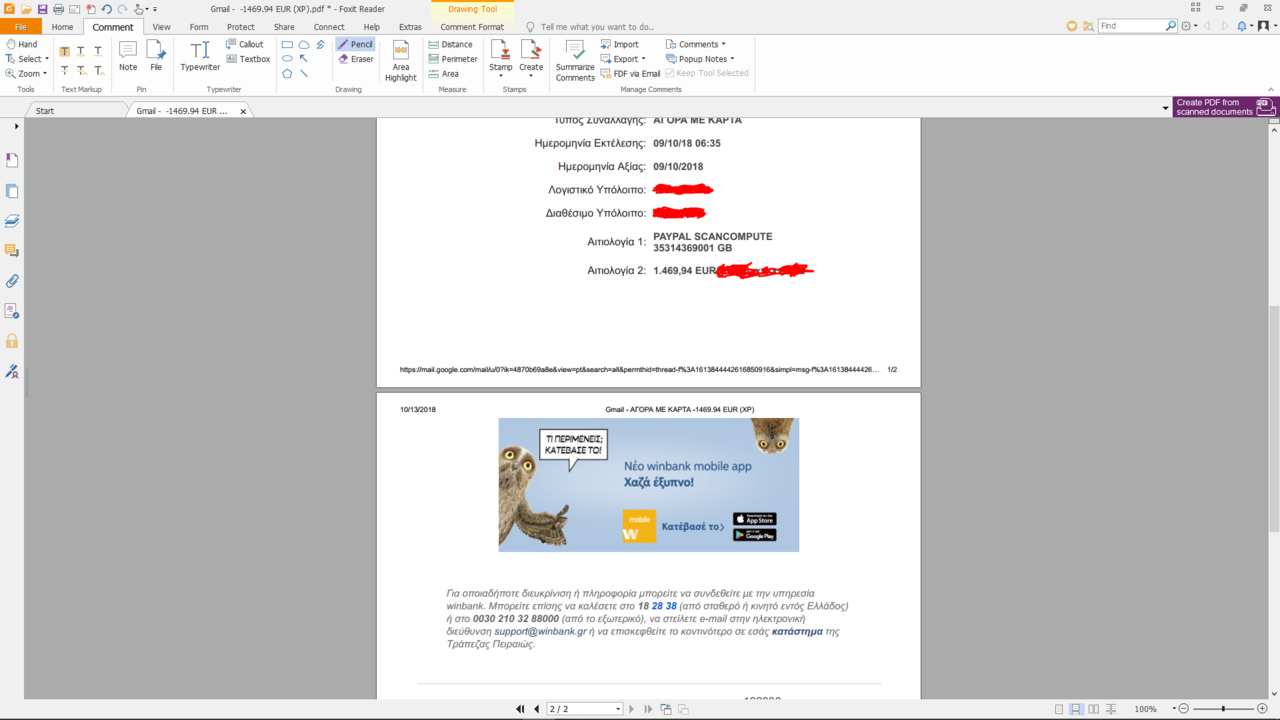
Task: Pick the Callout tool
Action: pos(245,44)
